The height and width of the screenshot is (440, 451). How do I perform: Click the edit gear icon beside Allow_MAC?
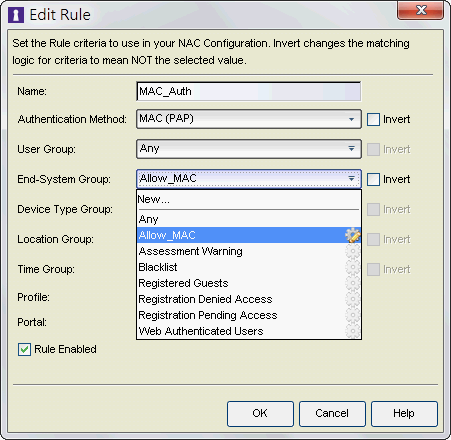pos(353,235)
